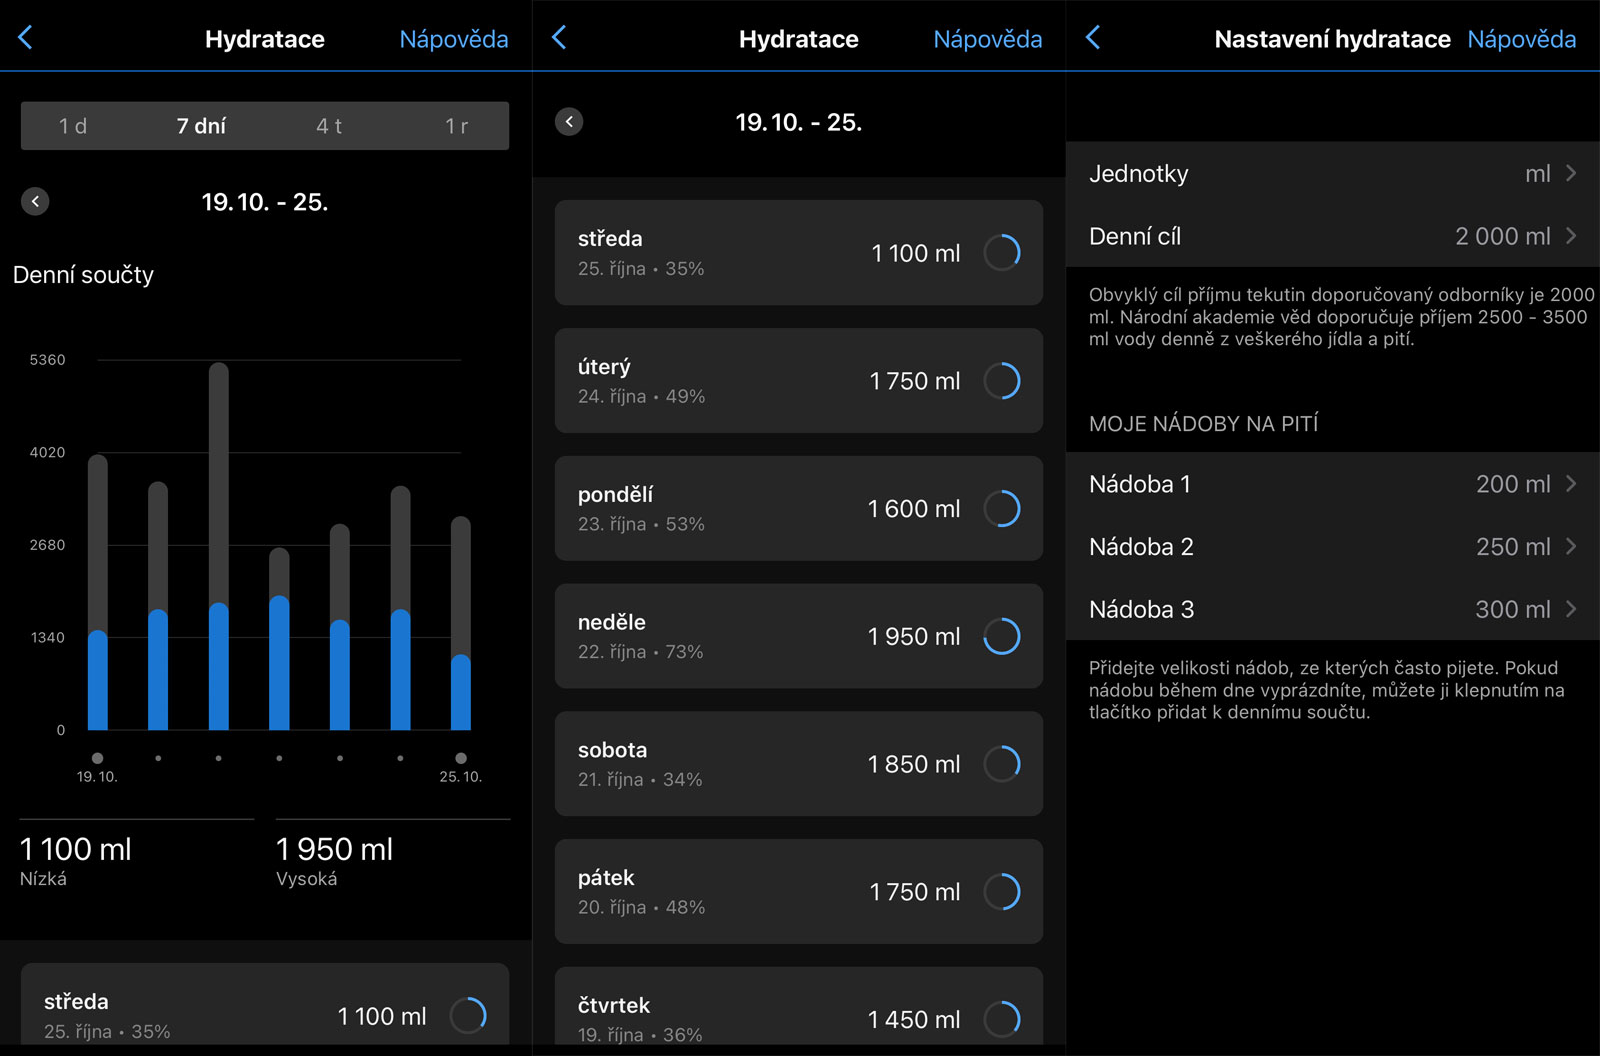This screenshot has height=1056, width=1600.
Task: Select the 7 dní time range tab
Action: 201,126
